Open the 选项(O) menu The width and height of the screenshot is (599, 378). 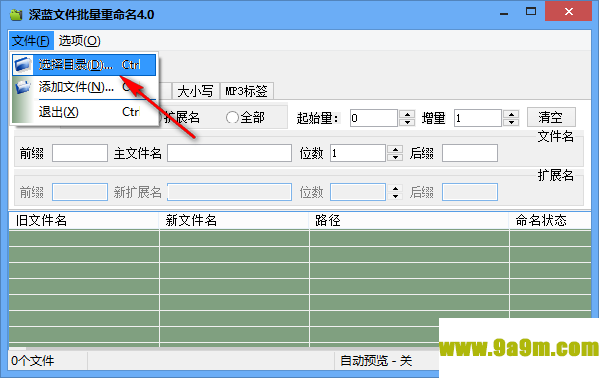tap(79, 41)
